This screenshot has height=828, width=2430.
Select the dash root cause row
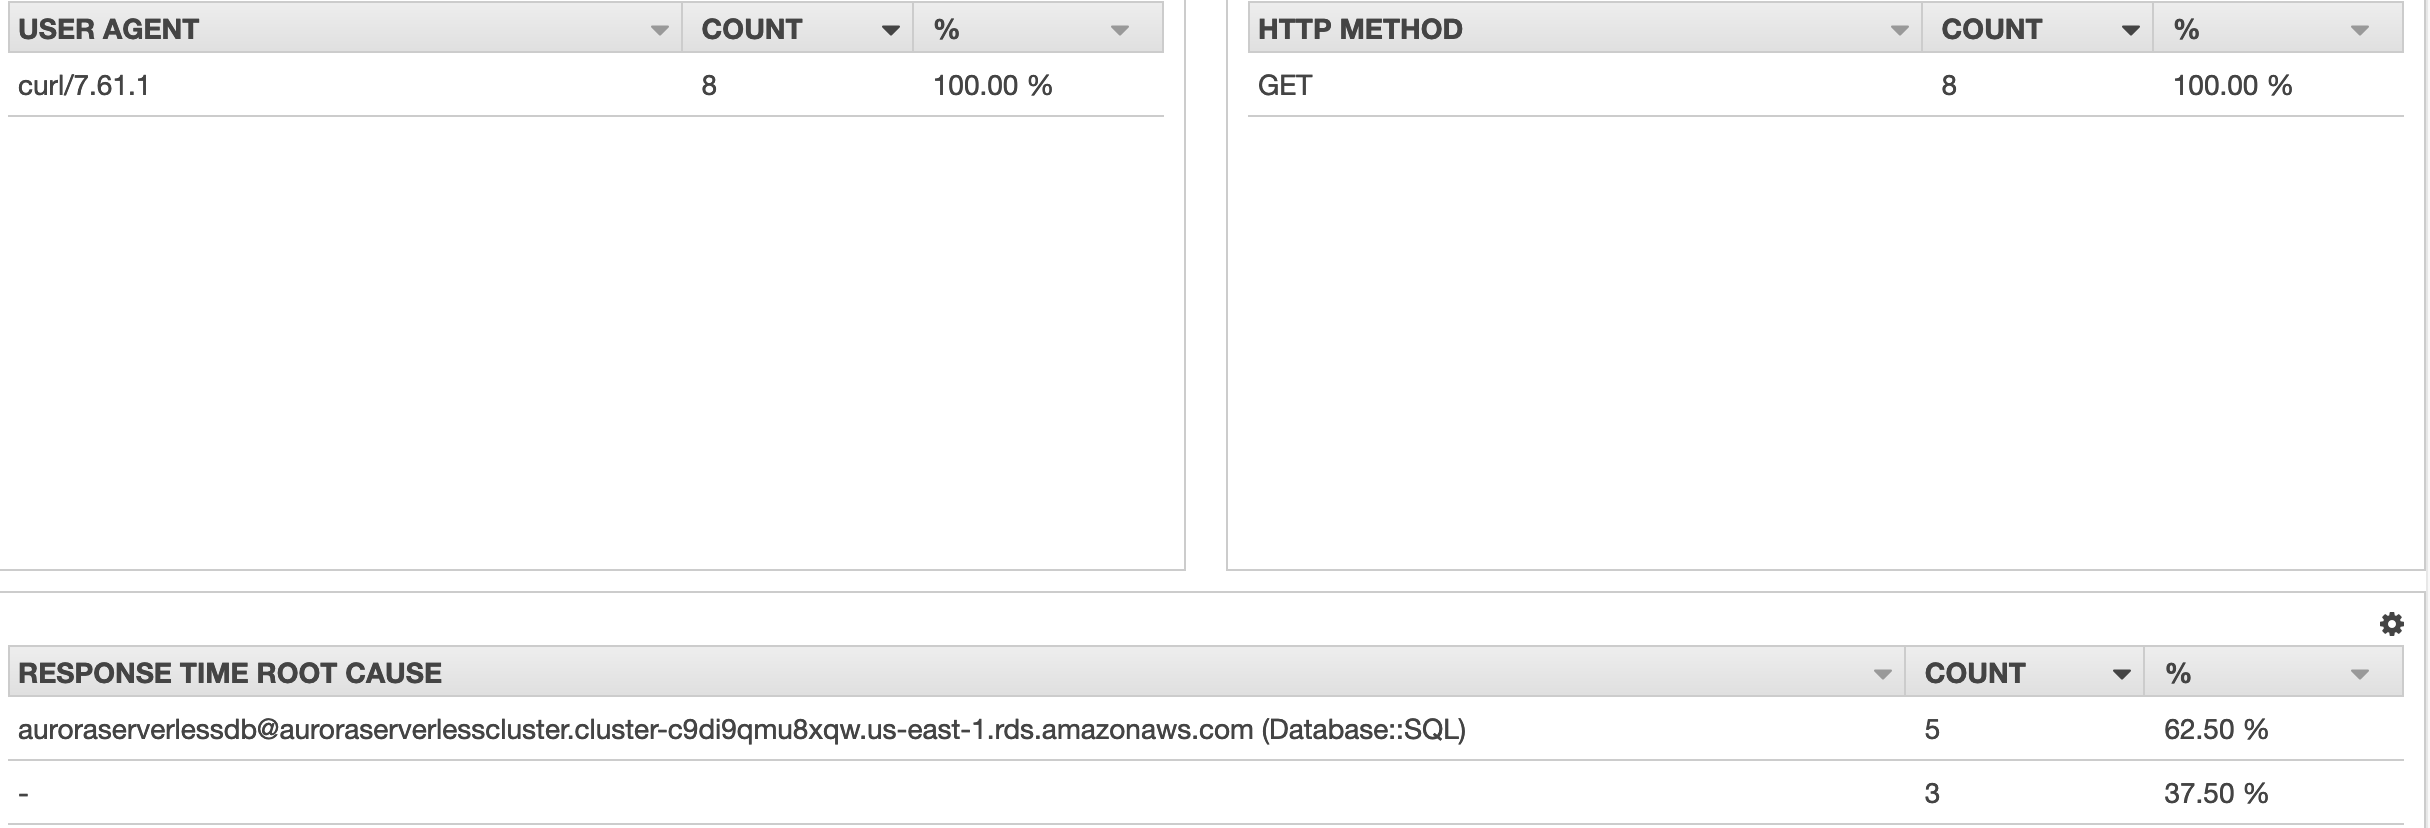pyautogui.click(x=1206, y=793)
